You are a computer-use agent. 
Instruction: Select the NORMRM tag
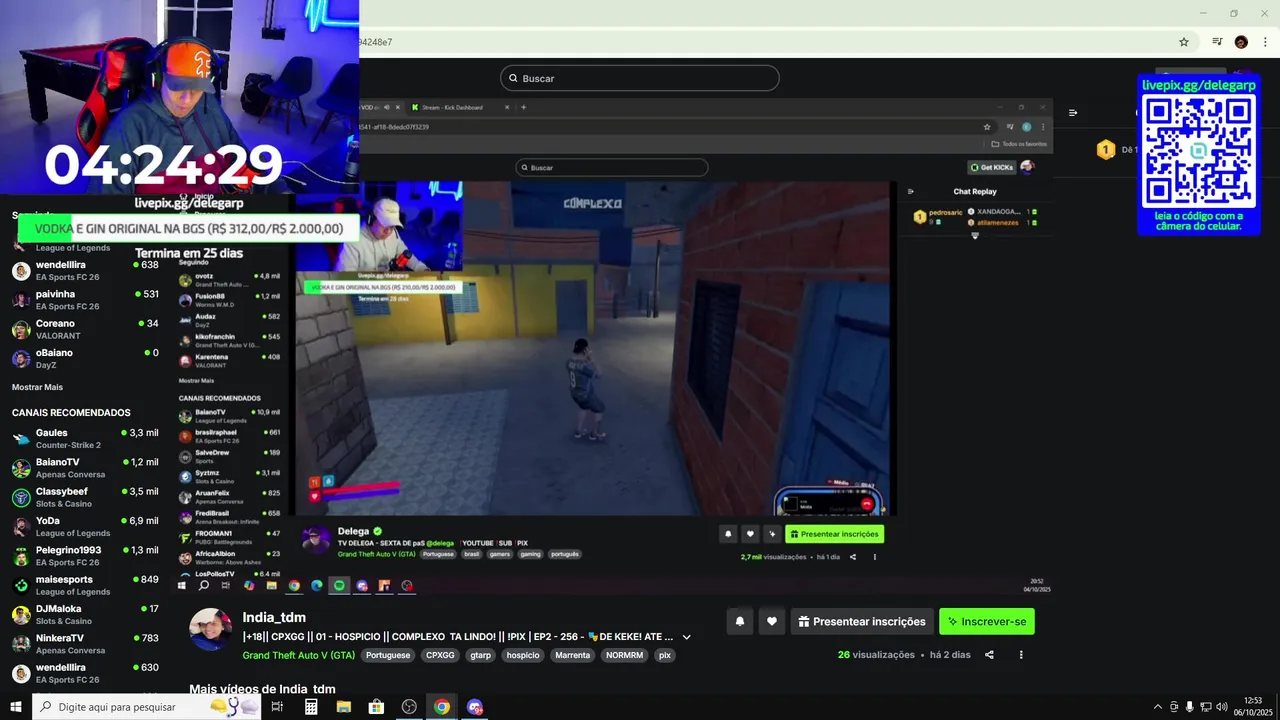pos(625,656)
